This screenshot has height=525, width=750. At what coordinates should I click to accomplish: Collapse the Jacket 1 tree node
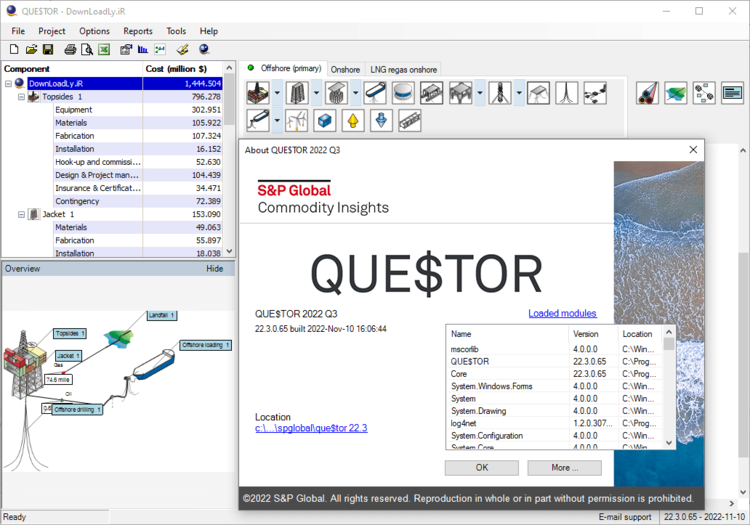pos(22,214)
